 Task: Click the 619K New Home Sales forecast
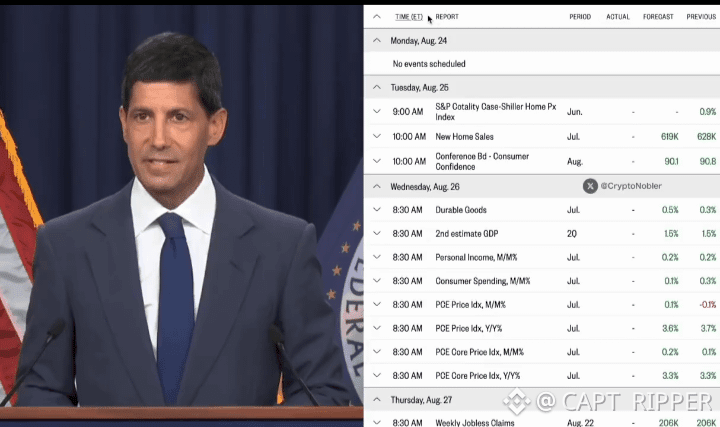click(x=669, y=136)
